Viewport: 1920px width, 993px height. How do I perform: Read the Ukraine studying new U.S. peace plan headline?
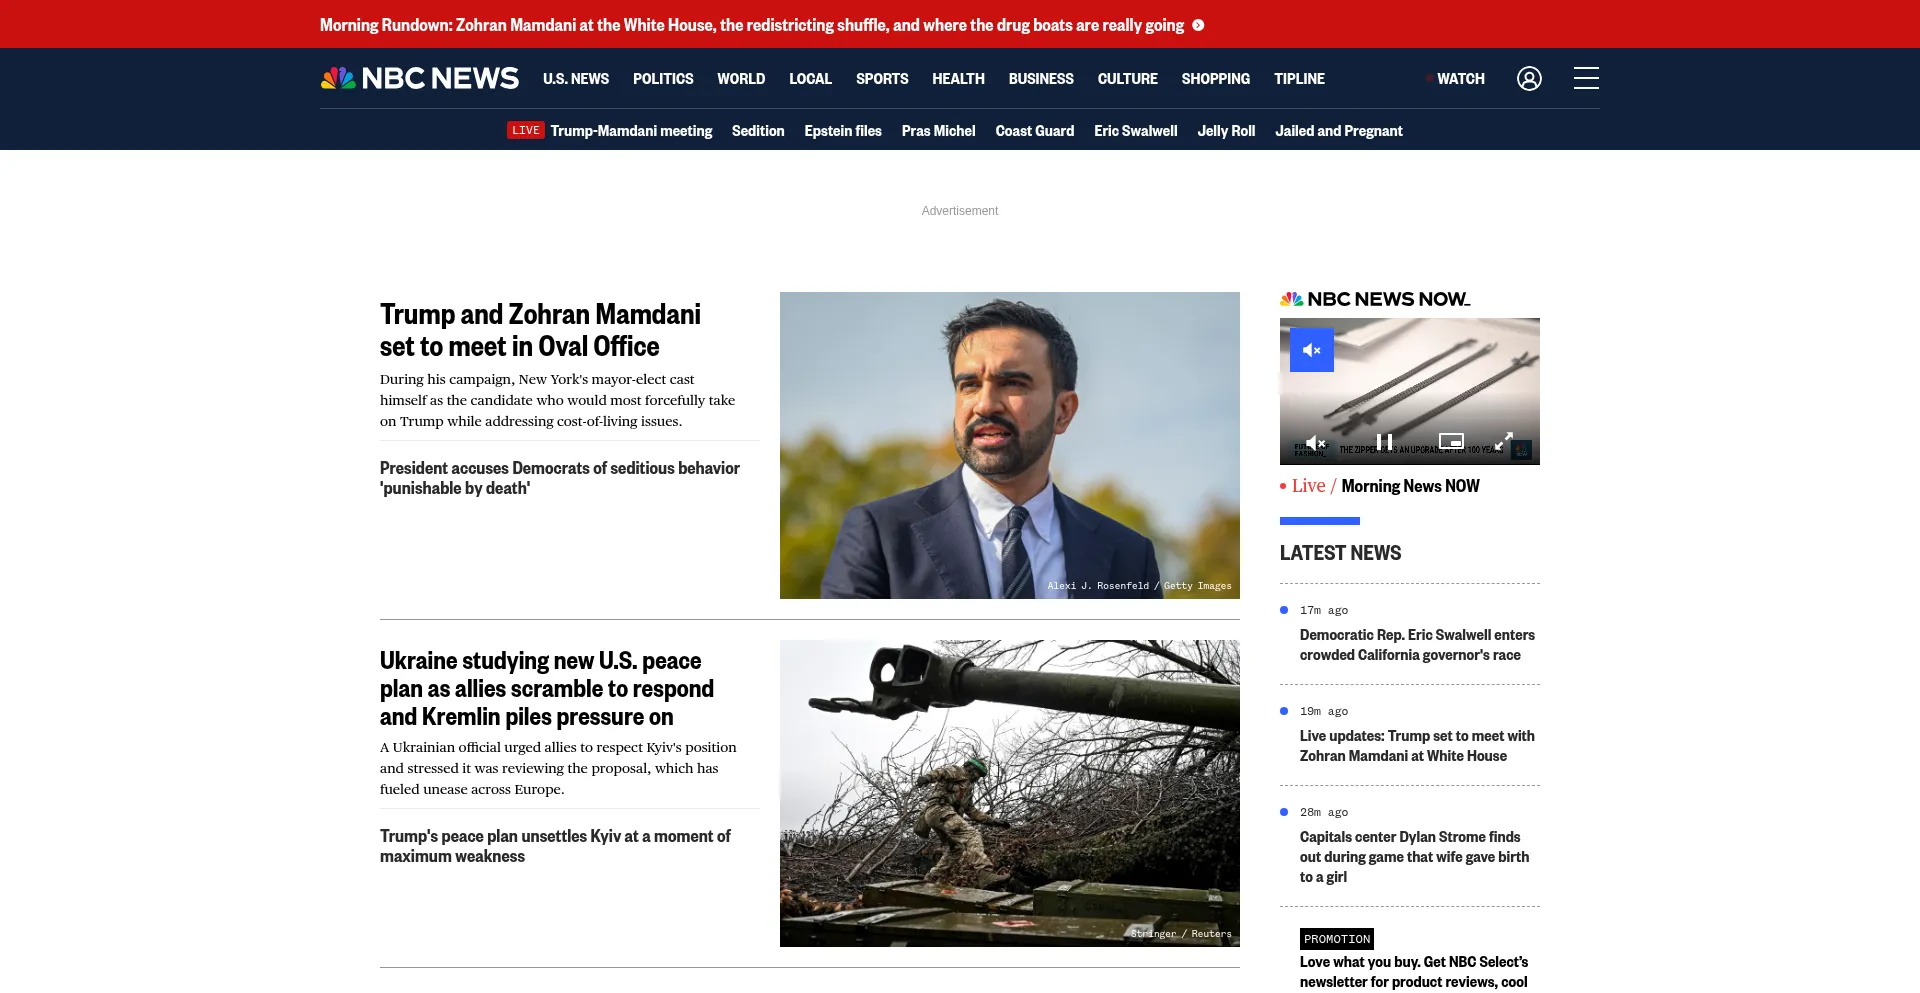(547, 688)
